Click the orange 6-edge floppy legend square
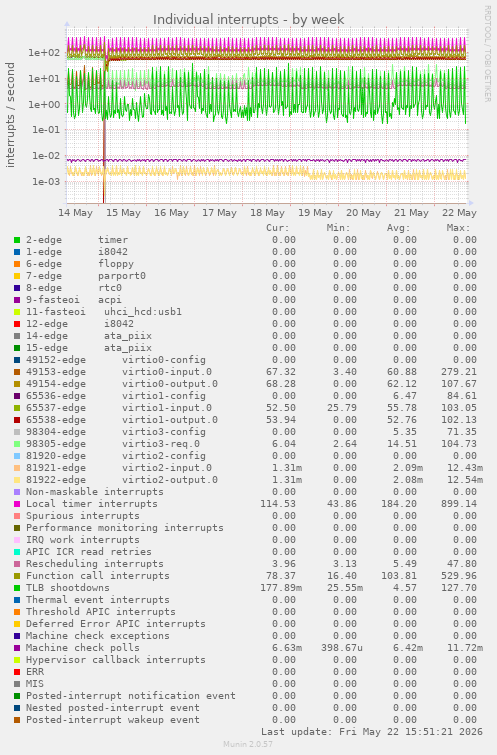Screen dimensions: 497x755 coord(17,264)
